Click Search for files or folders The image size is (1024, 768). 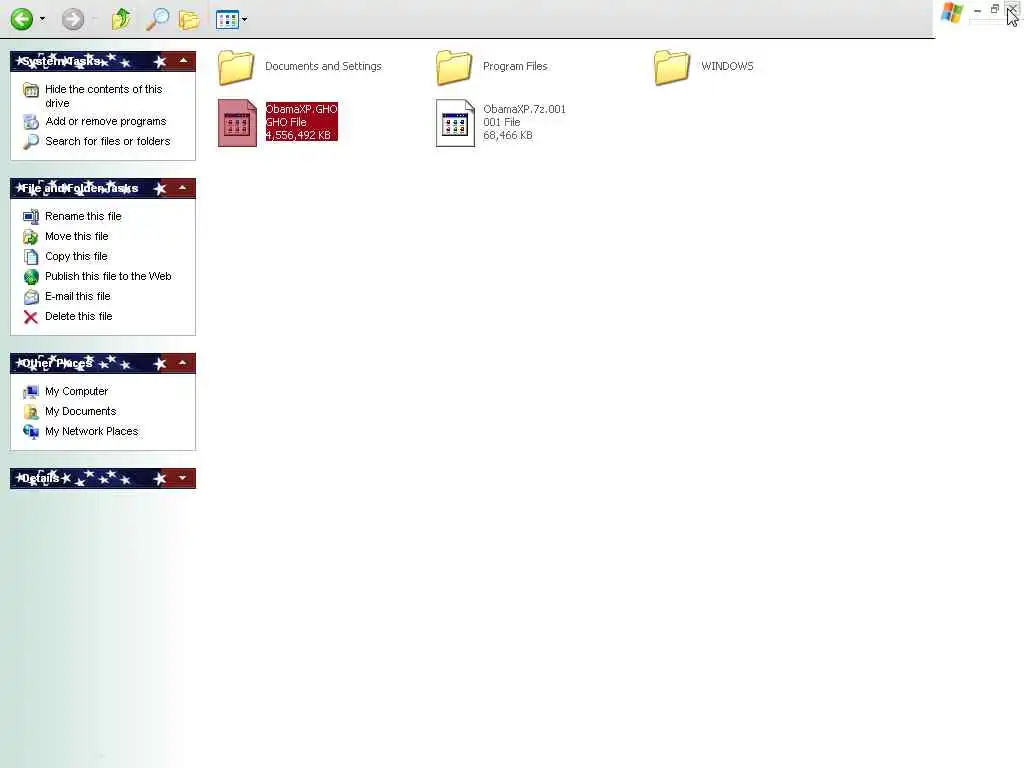coord(107,141)
